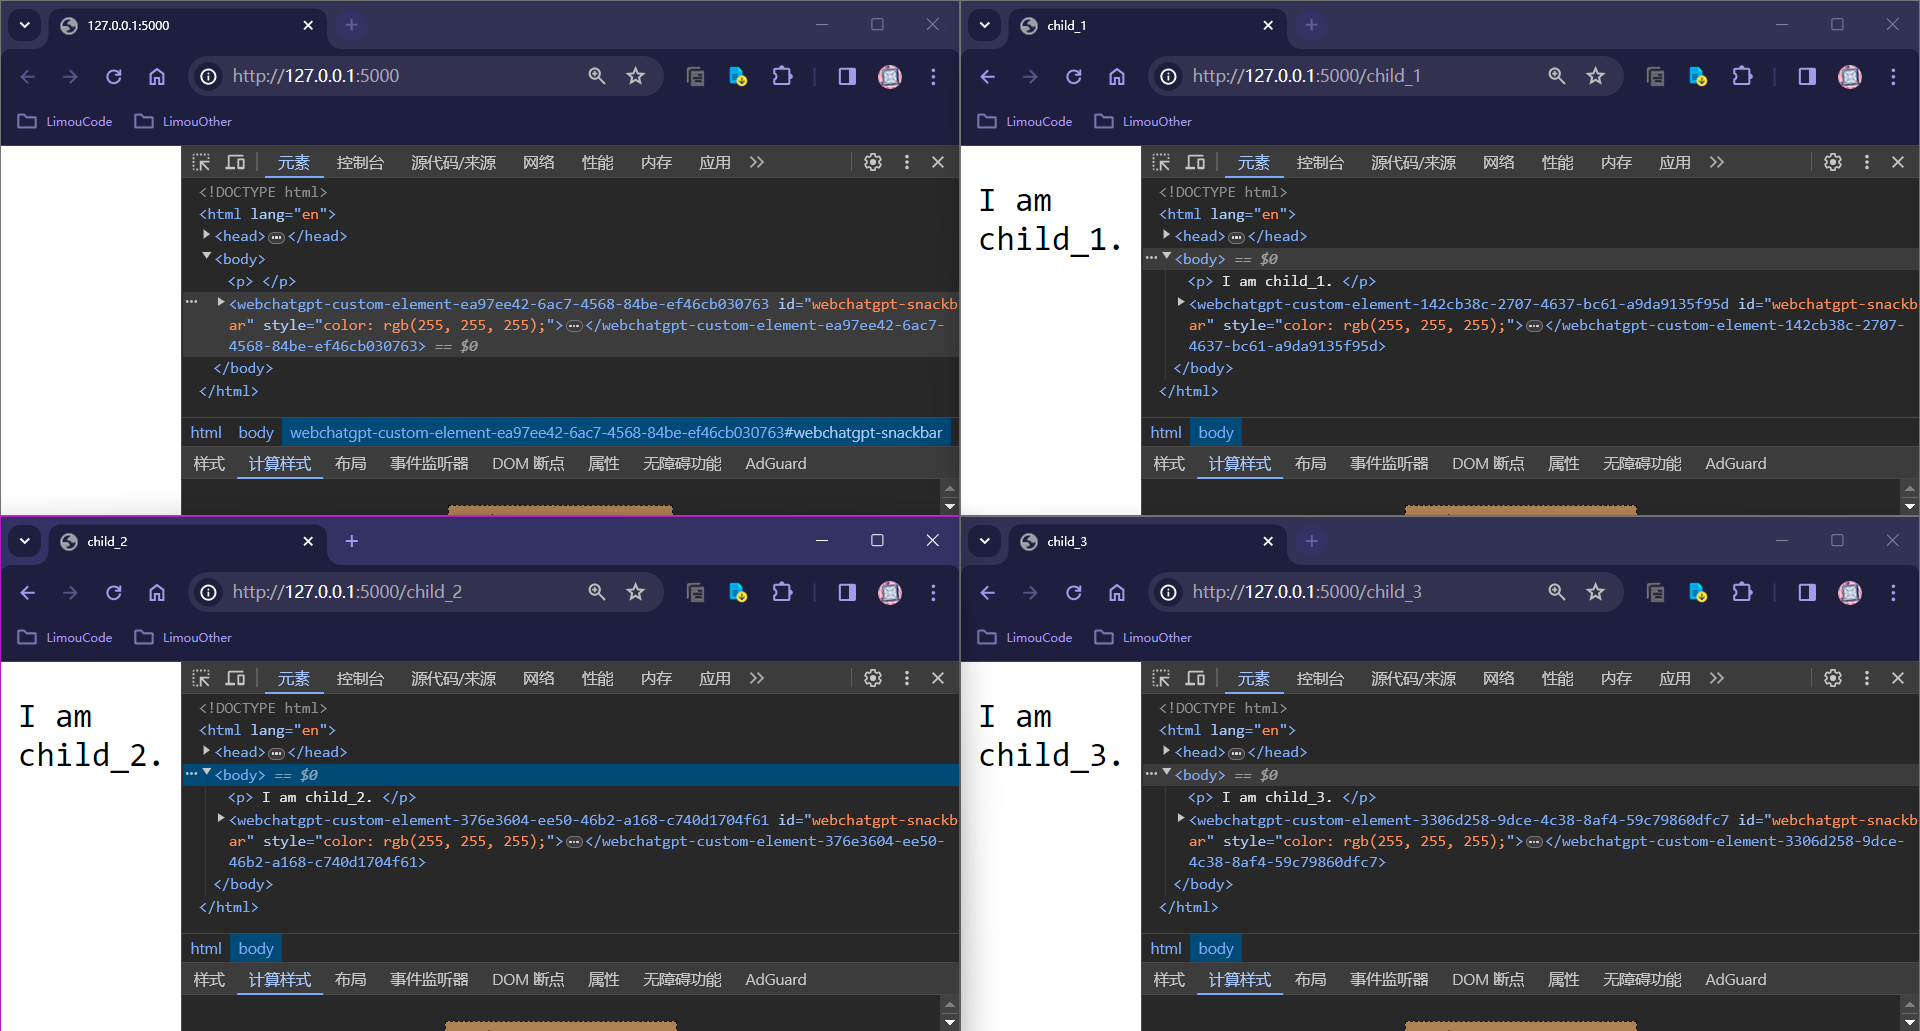Screen dimensions: 1920x1031
Task: Click the home button in the child_2 window
Action: (157, 592)
